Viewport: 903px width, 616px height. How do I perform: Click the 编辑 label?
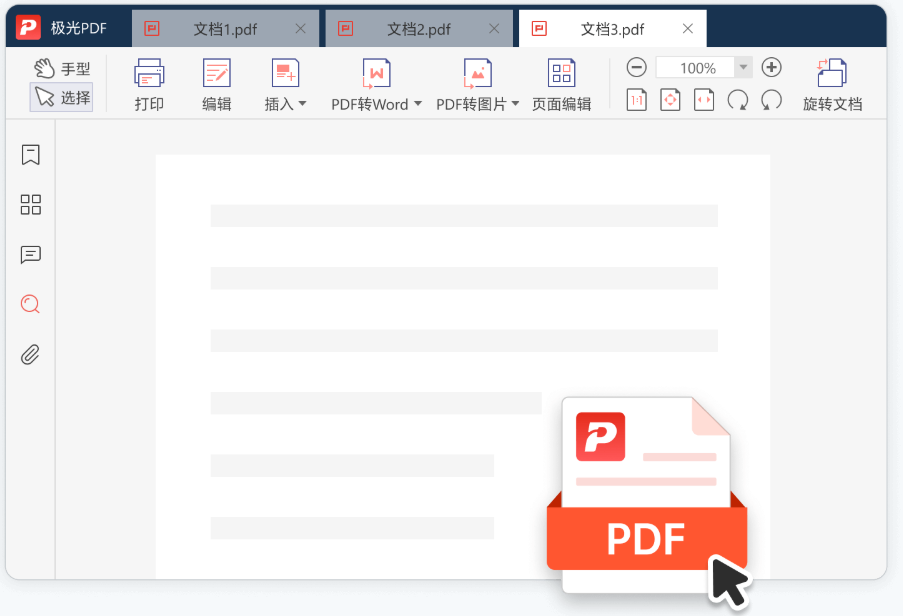[217, 104]
